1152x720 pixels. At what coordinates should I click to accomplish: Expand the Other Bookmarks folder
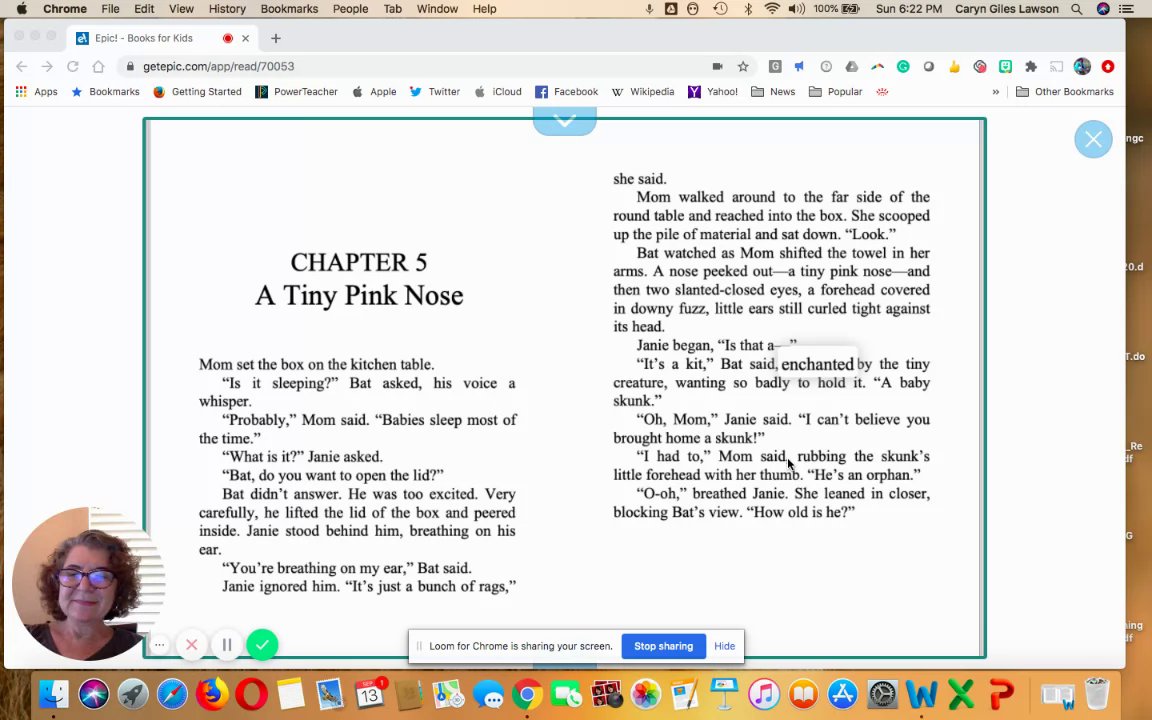tap(1065, 92)
